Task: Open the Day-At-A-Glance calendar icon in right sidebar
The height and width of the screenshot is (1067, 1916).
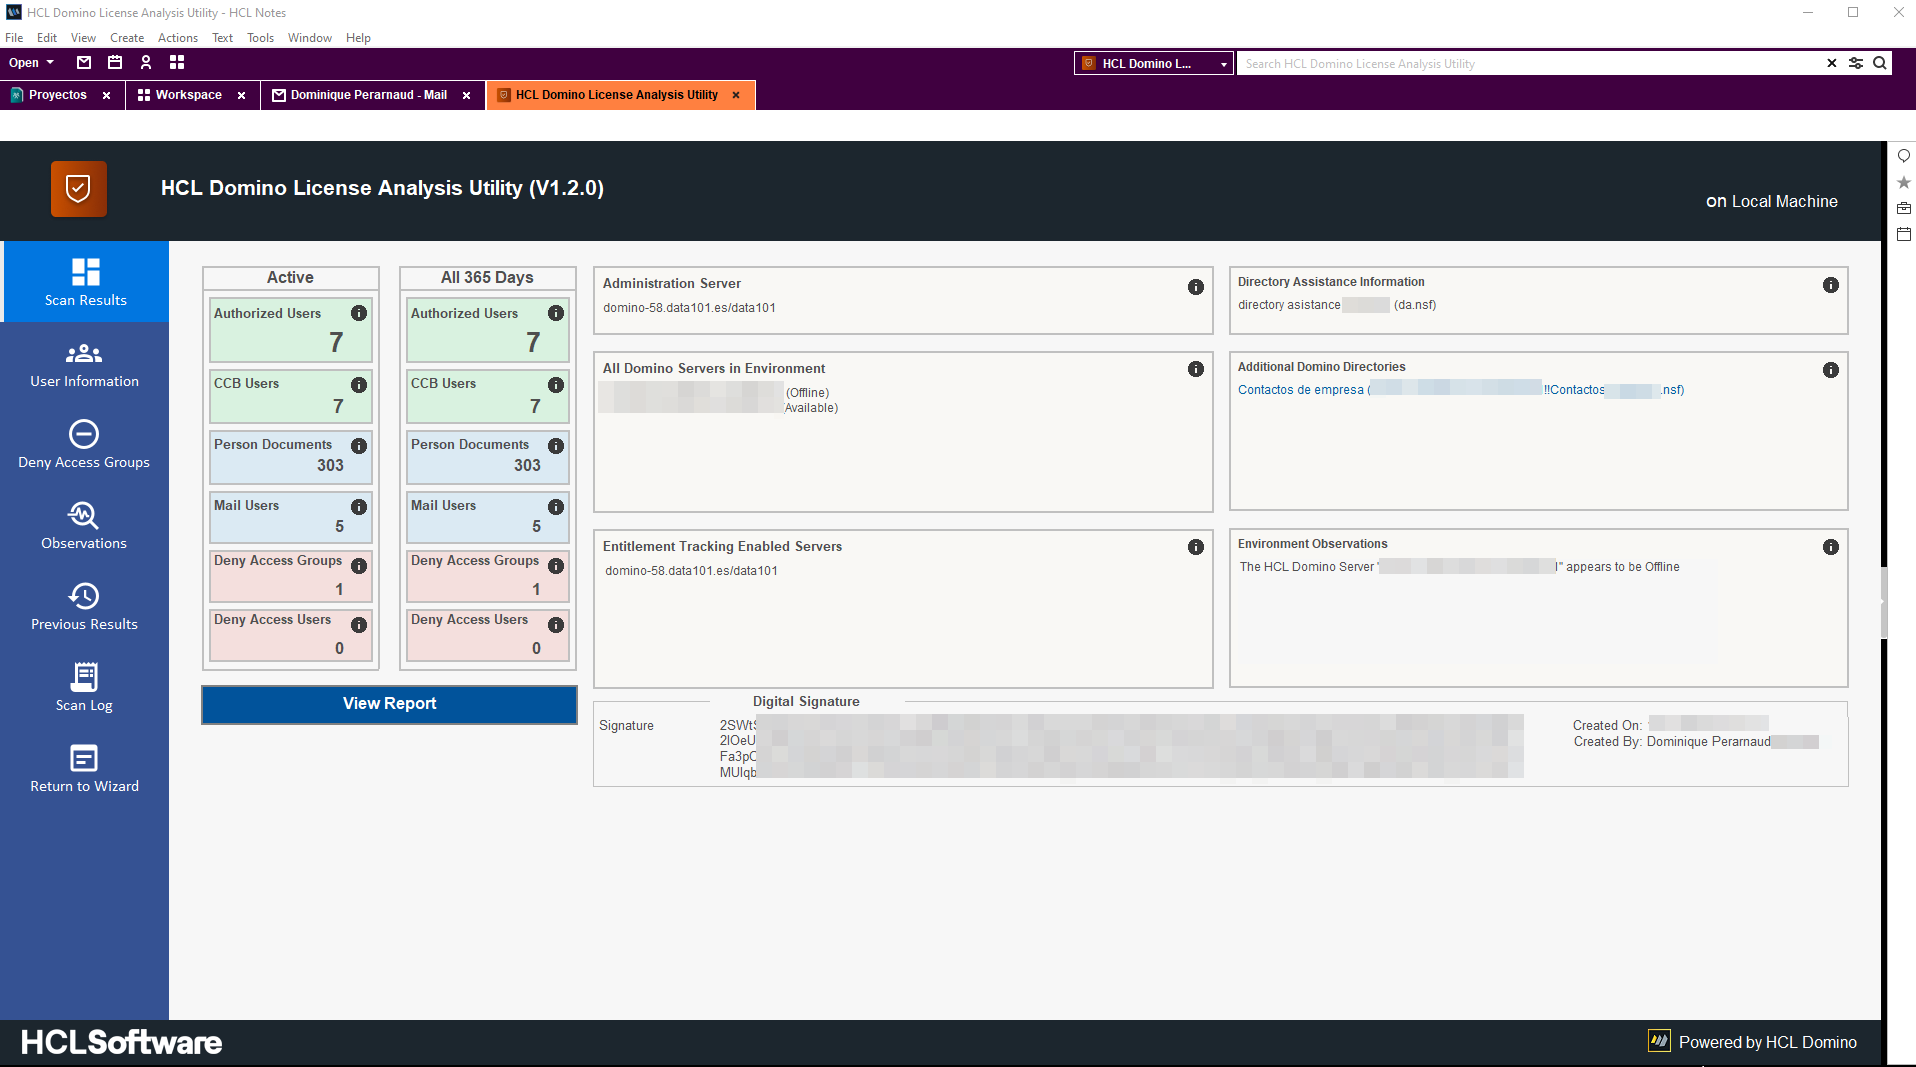Action: (x=1904, y=234)
